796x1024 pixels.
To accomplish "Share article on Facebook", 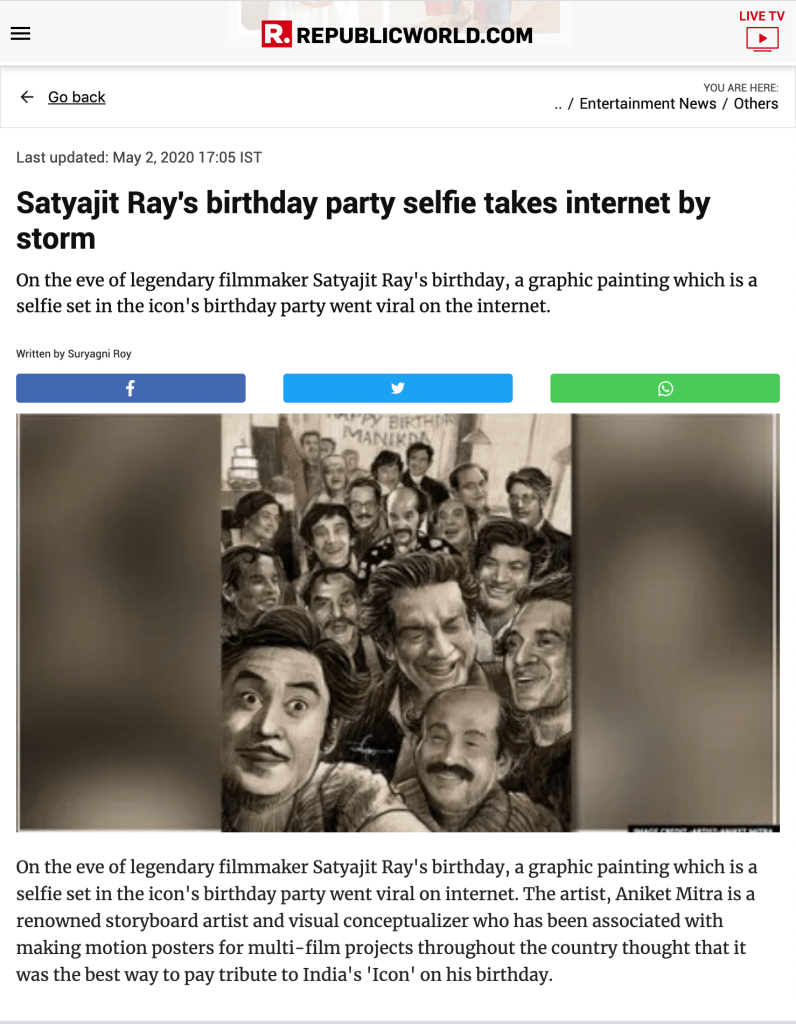I will coord(130,388).
